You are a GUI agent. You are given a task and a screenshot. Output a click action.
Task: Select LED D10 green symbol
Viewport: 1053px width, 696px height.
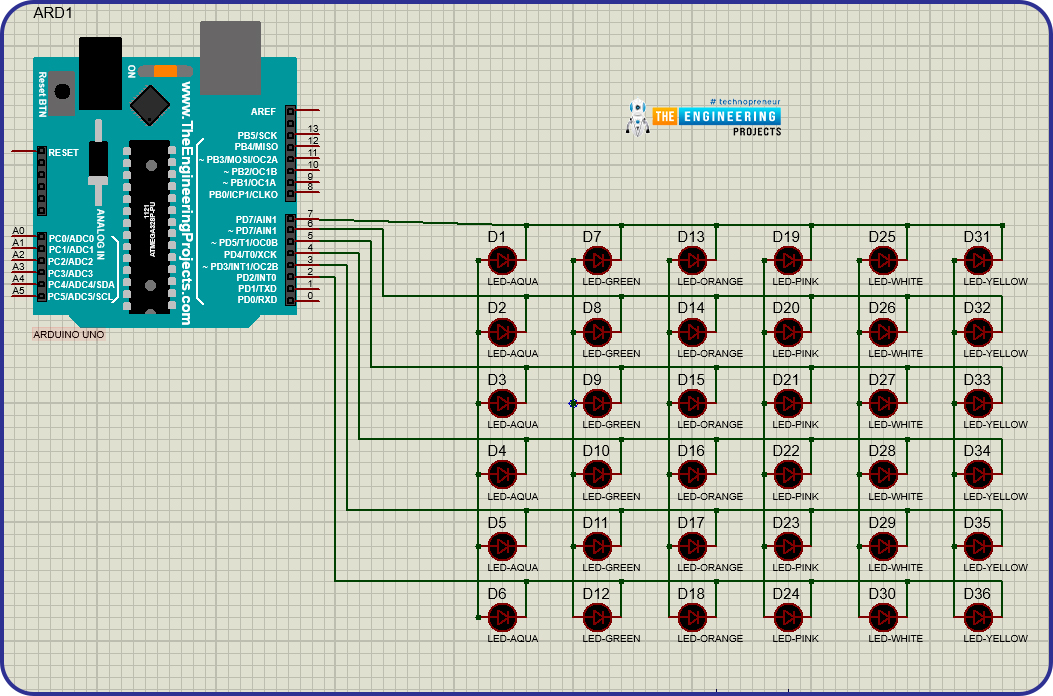coord(598,474)
